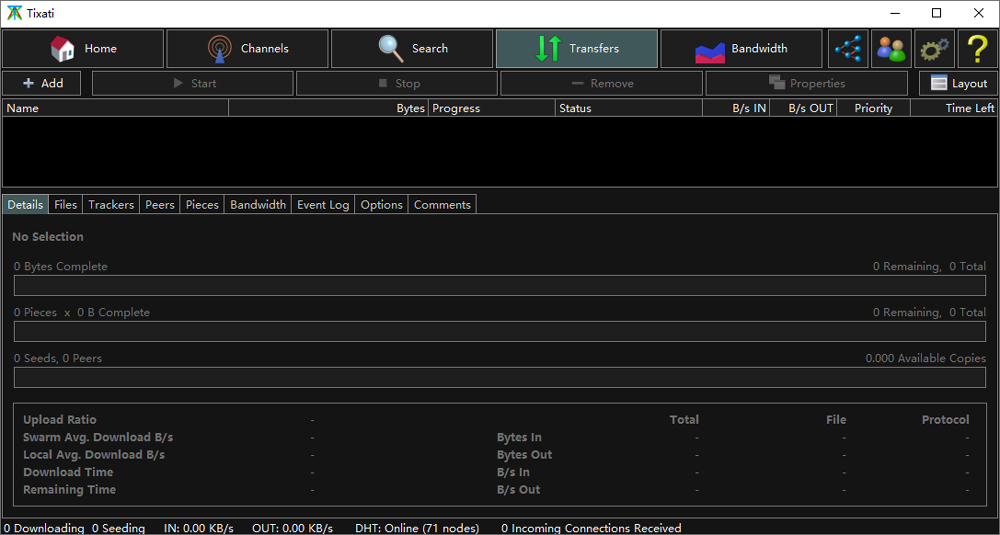Switch to the Comments tab
This screenshot has width=1000, height=535.
(x=442, y=205)
